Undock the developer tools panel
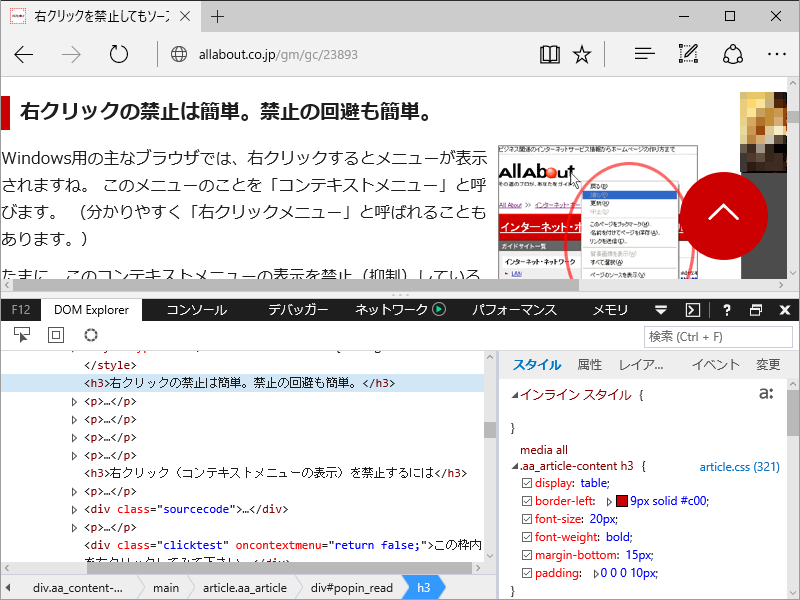Viewport: 800px width, 600px height. (756, 310)
